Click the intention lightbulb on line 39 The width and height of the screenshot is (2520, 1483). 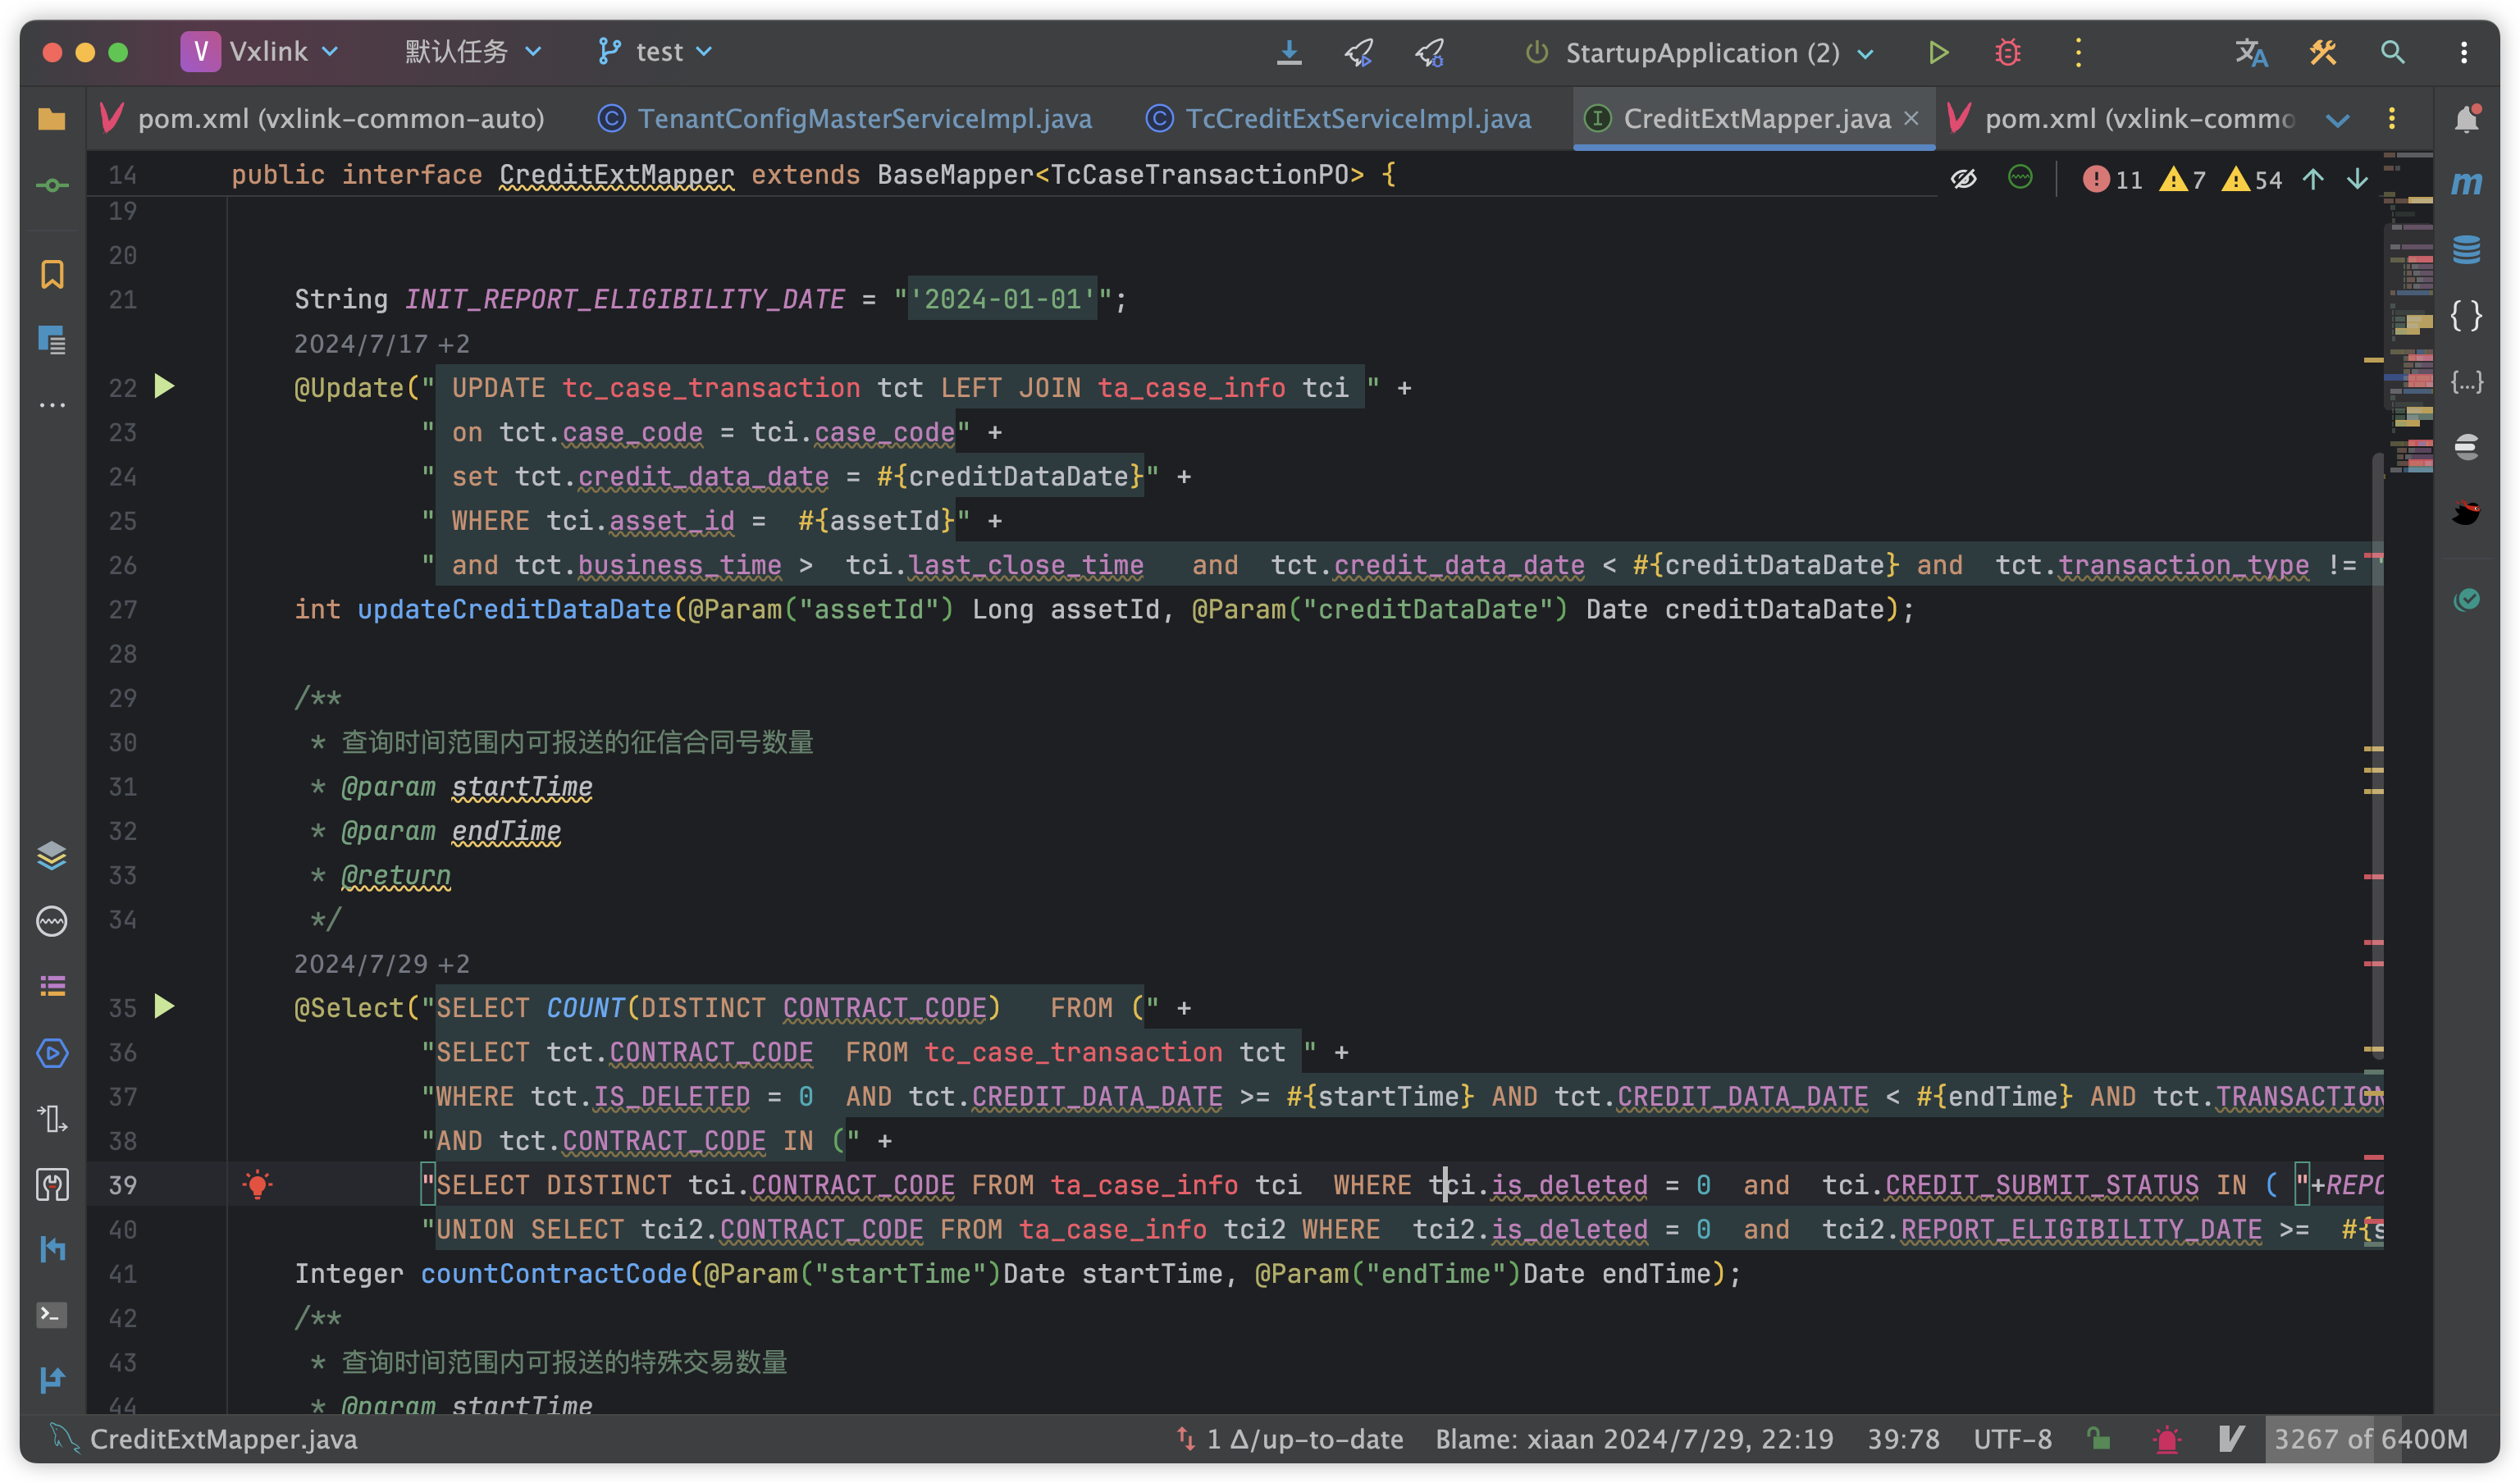point(257,1185)
